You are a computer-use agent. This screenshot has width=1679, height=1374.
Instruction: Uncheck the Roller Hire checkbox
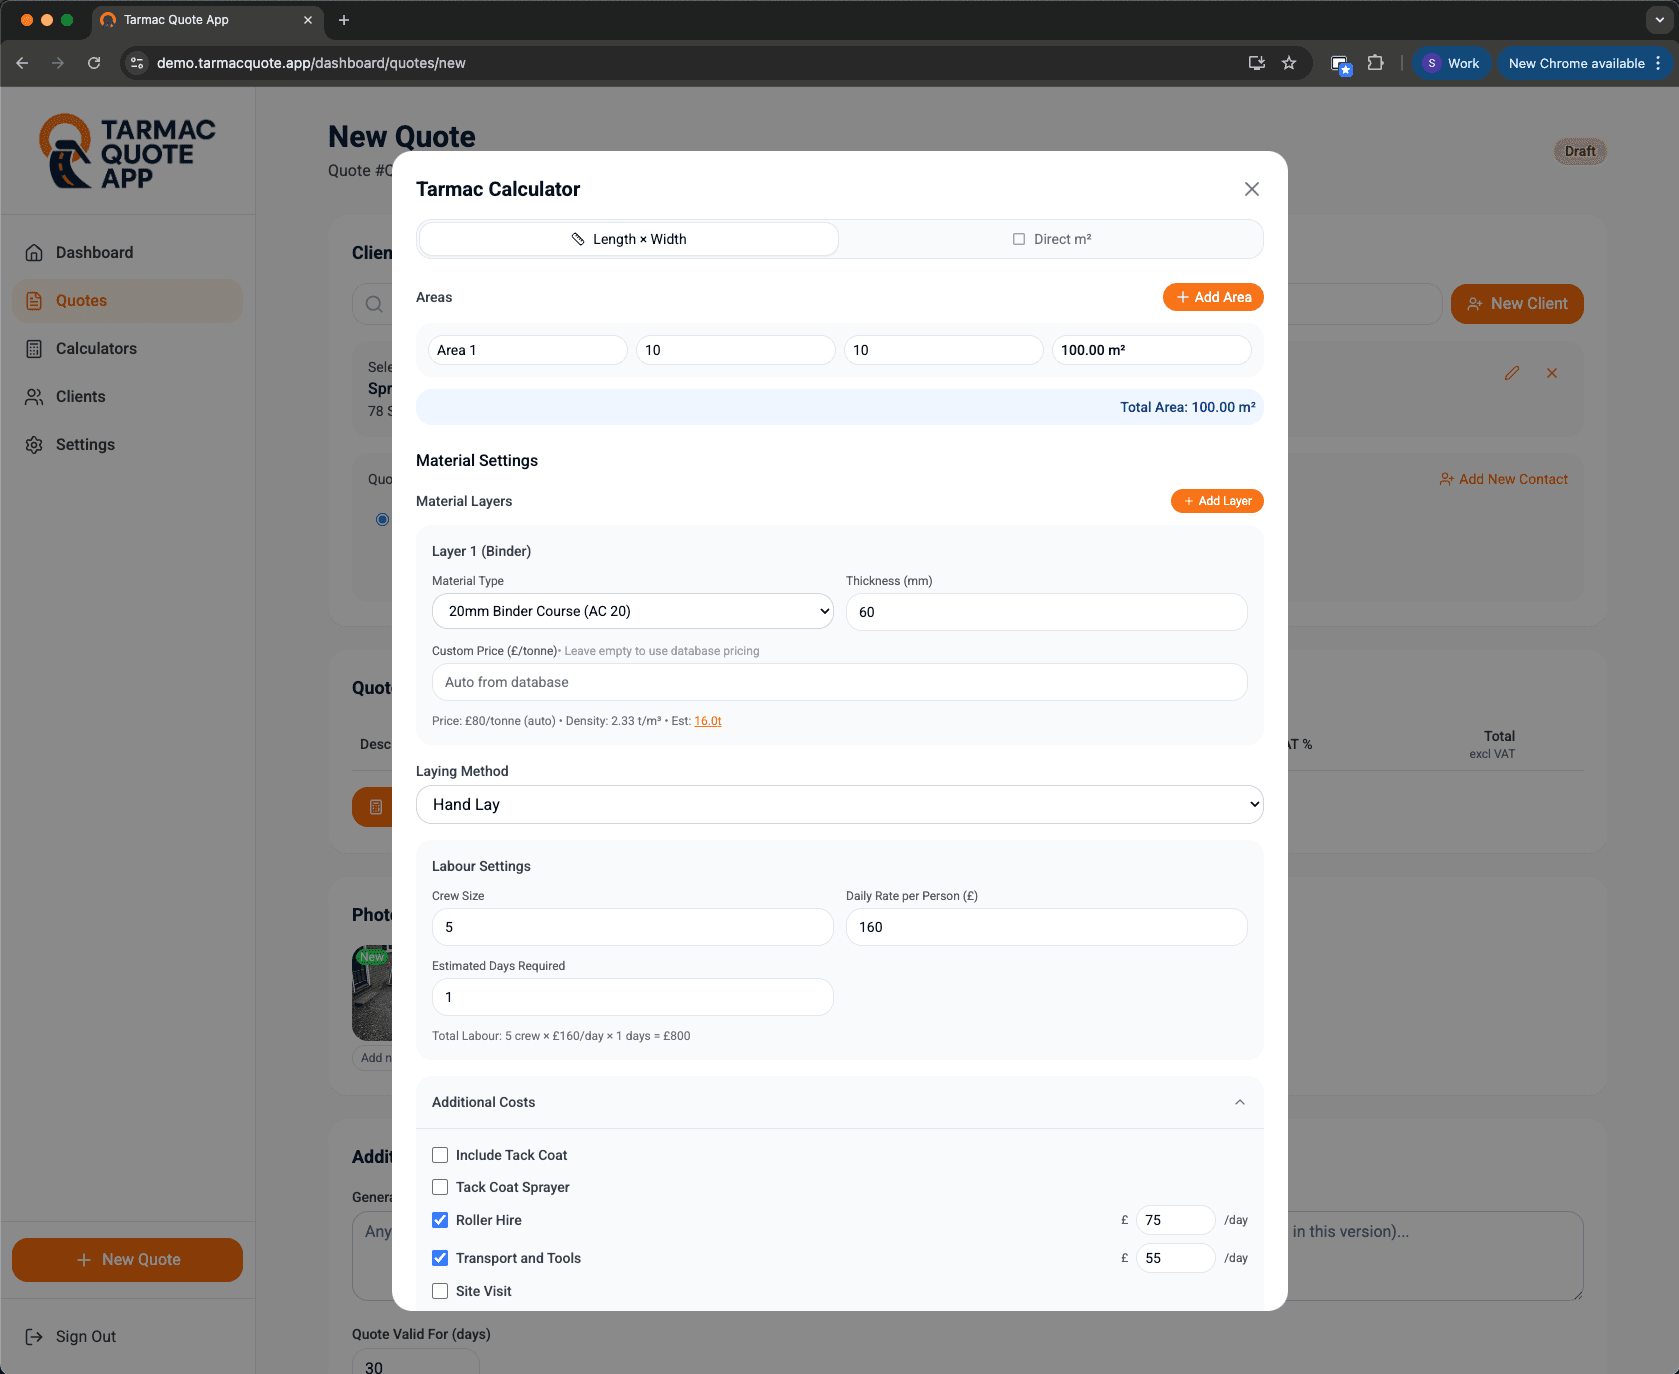tap(440, 1220)
